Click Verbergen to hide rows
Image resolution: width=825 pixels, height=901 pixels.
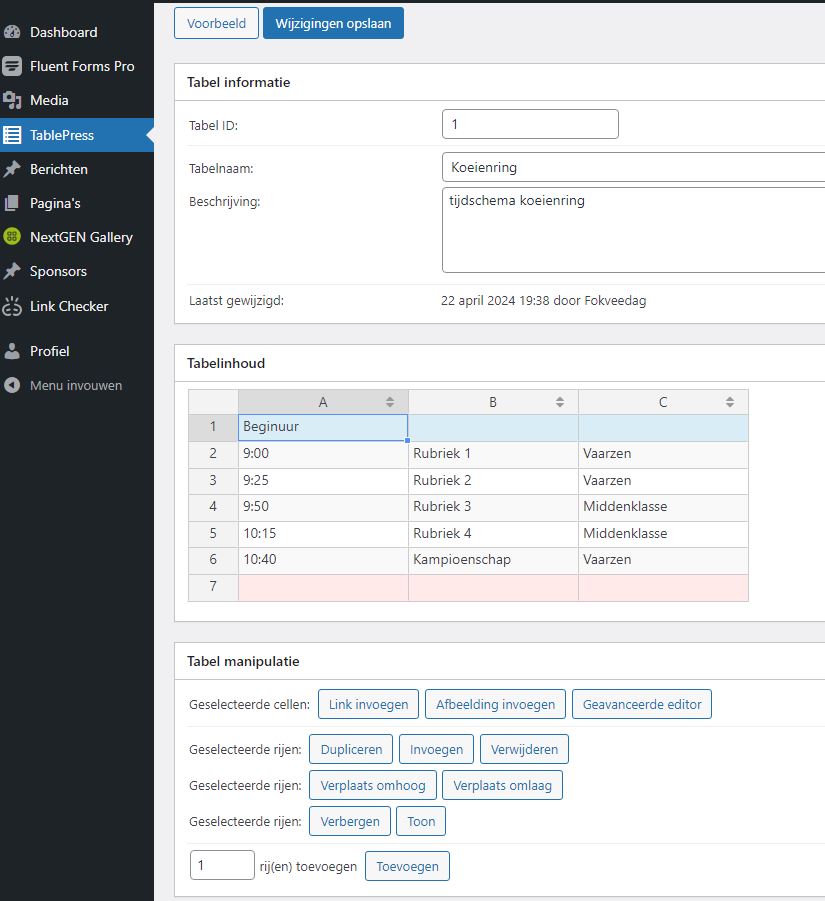point(350,822)
